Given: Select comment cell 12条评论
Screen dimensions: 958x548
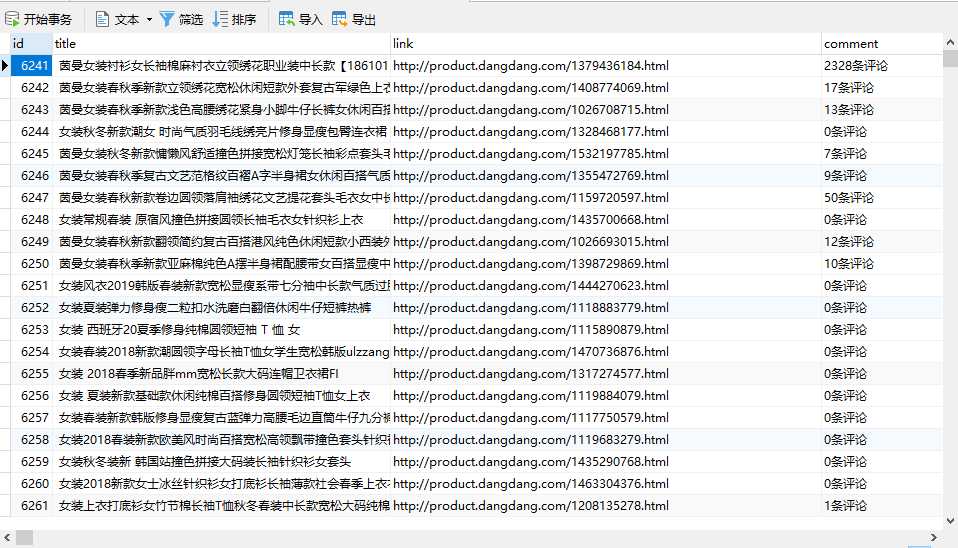Looking at the screenshot, I should [882, 241].
